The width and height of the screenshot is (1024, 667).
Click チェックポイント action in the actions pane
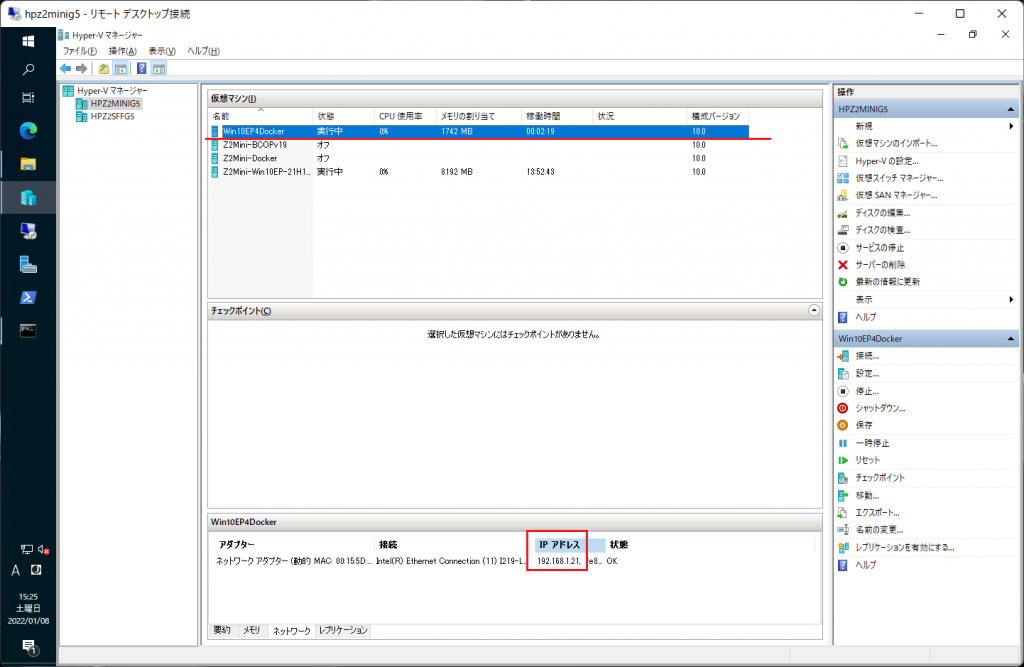880,478
